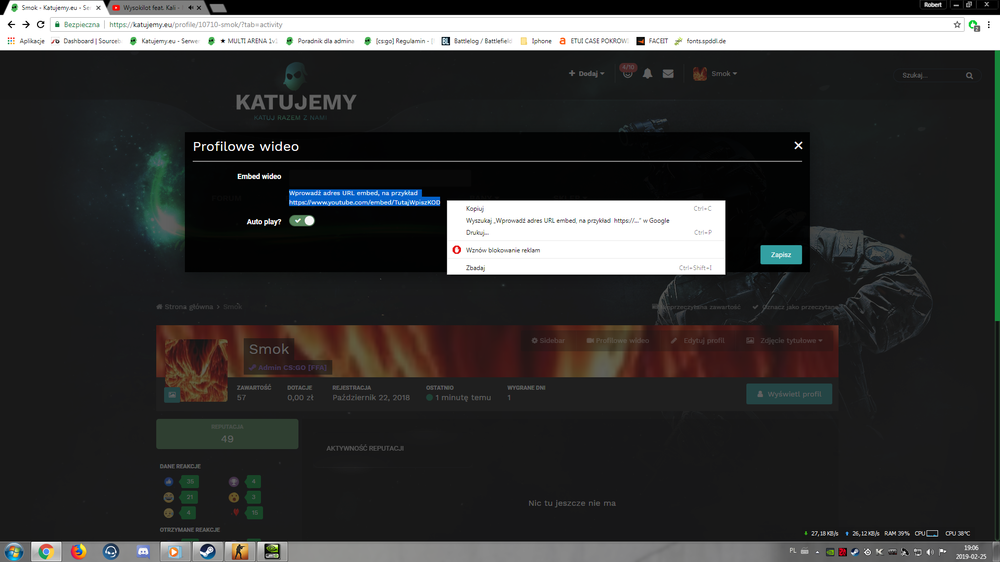Expand the Smok user menu
Viewport: 1000px width, 562px height.
point(715,73)
